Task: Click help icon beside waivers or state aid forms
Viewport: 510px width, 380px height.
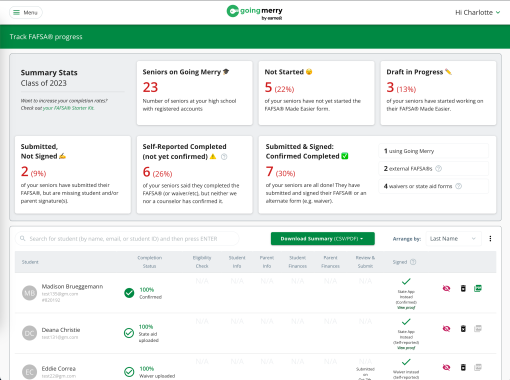Action: [459, 186]
